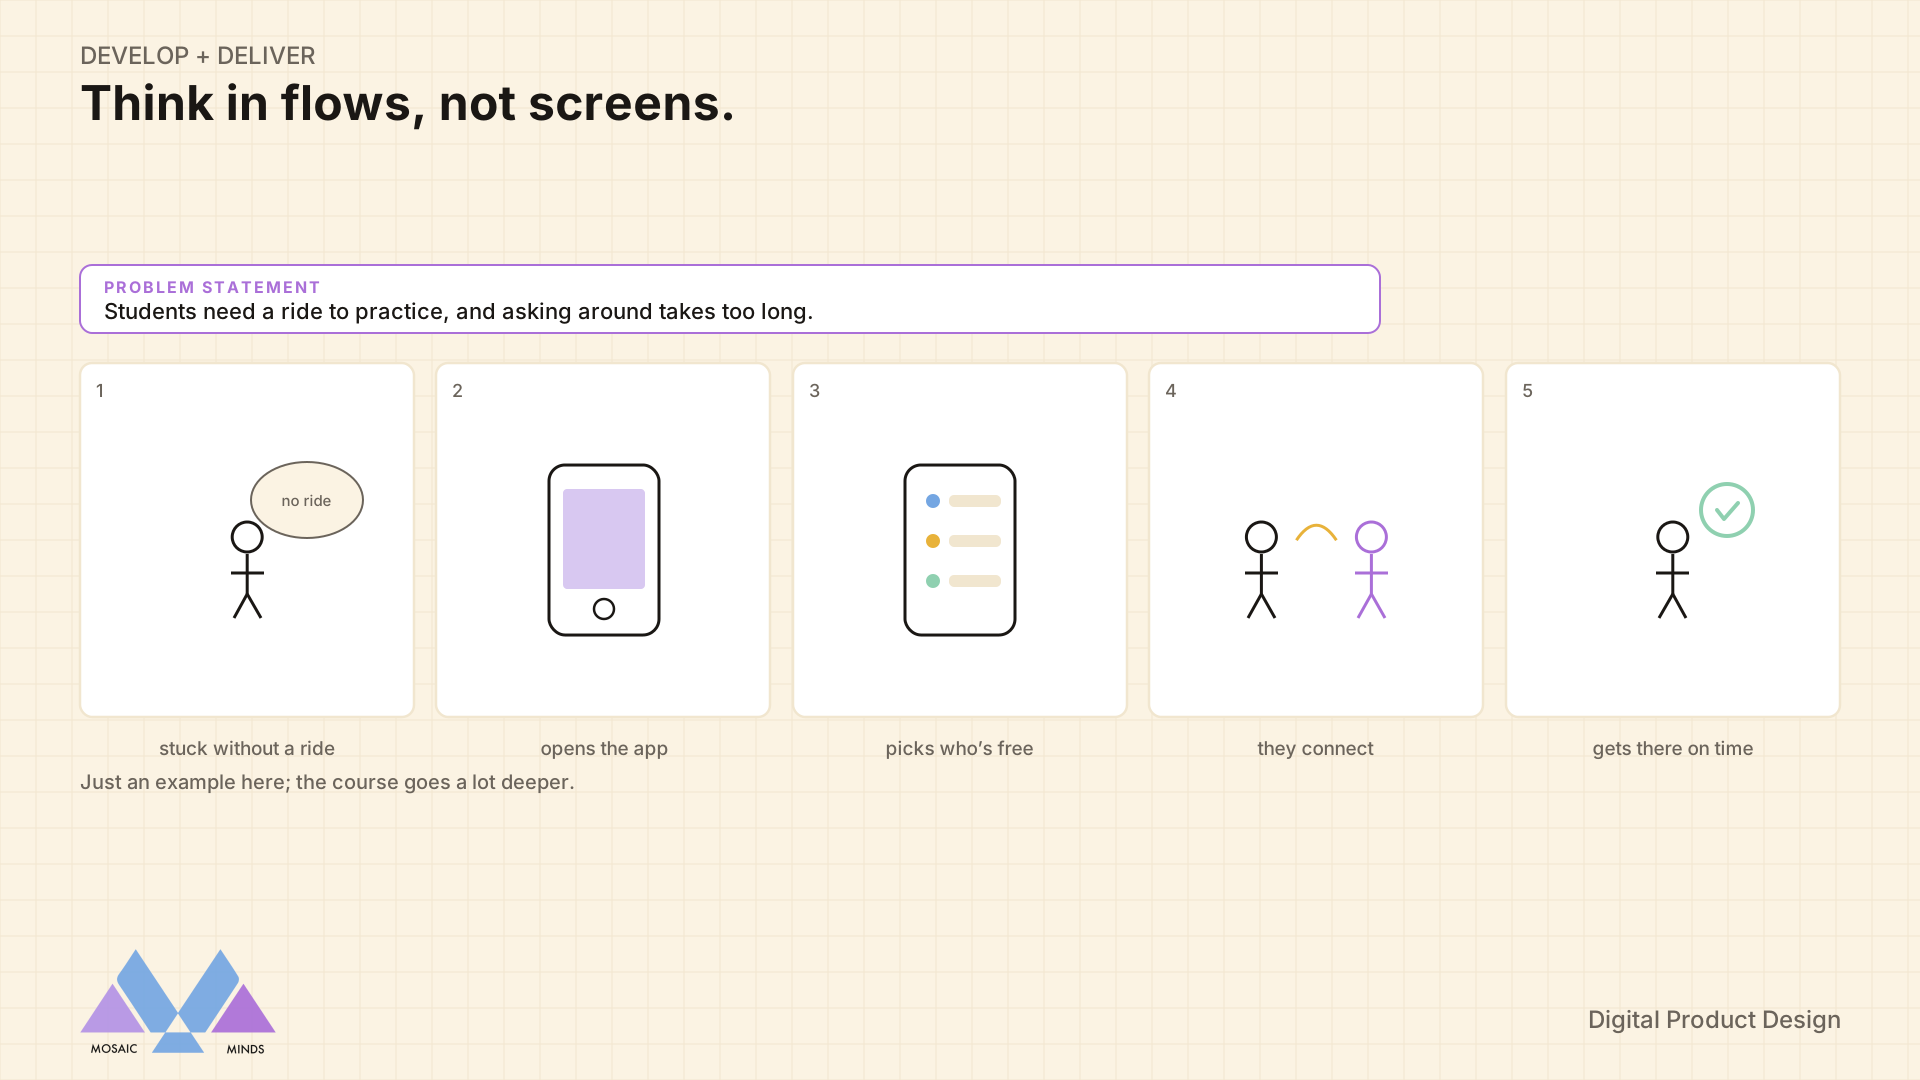Select the green dot list row
This screenshot has width=1920, height=1080.
click(x=963, y=581)
